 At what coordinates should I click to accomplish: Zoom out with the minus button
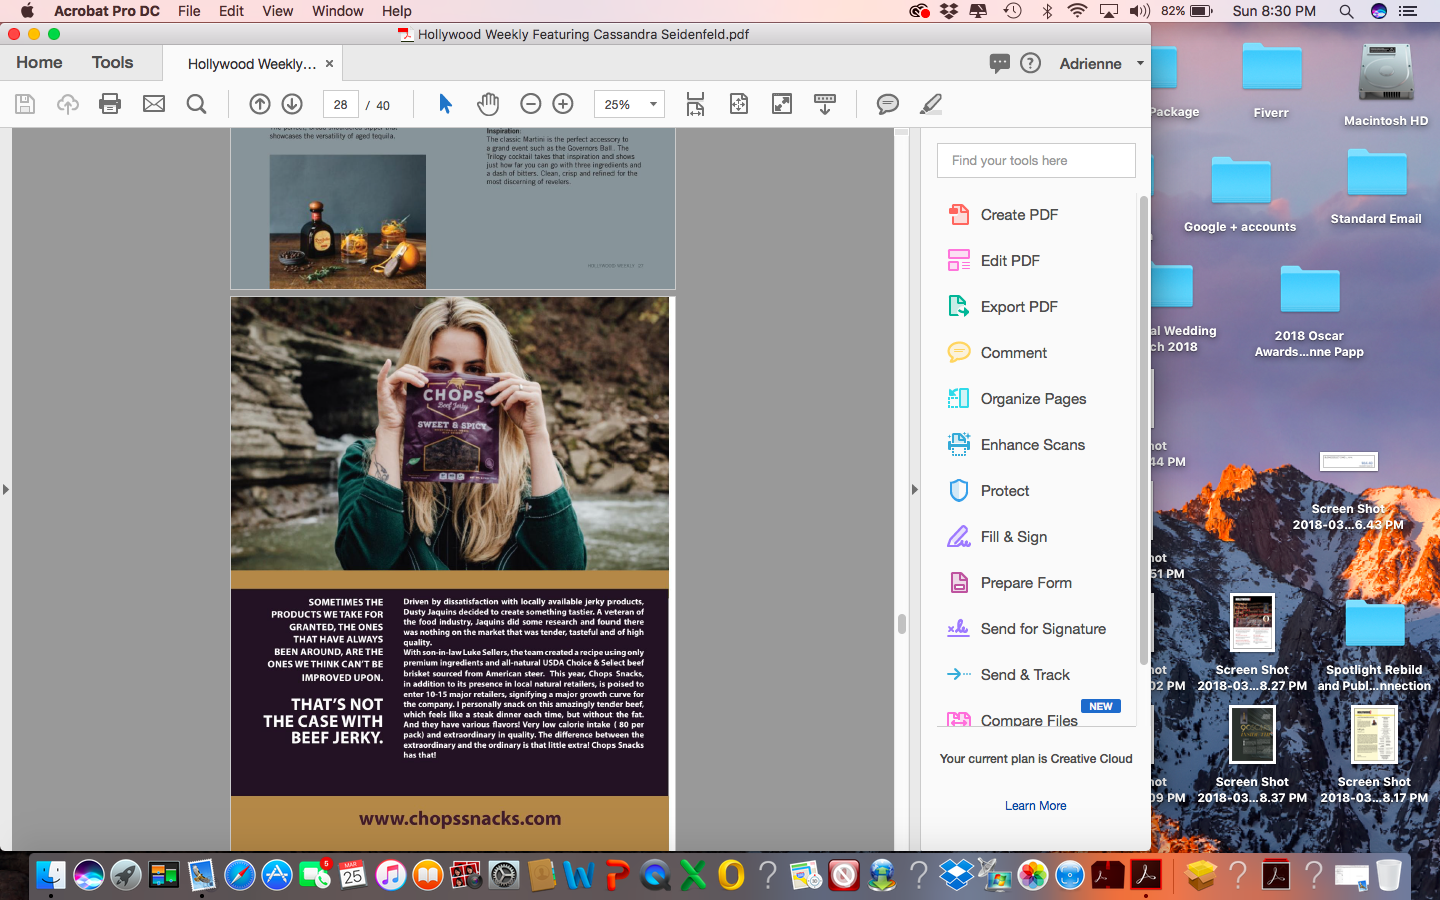531,104
